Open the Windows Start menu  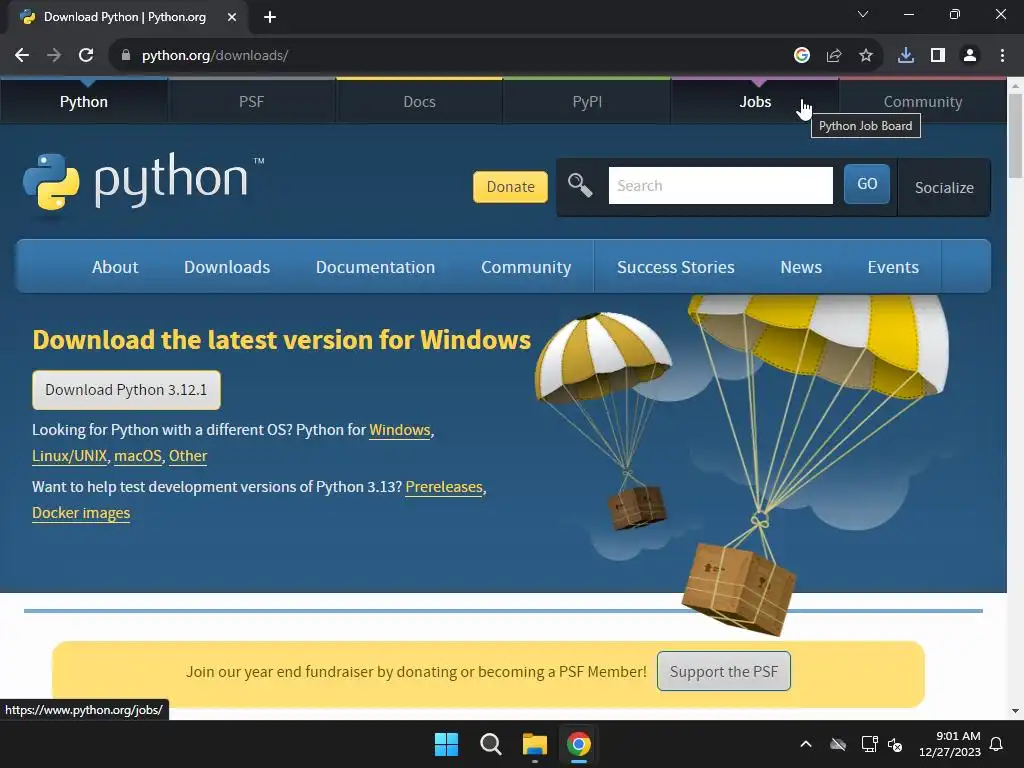[x=447, y=744]
